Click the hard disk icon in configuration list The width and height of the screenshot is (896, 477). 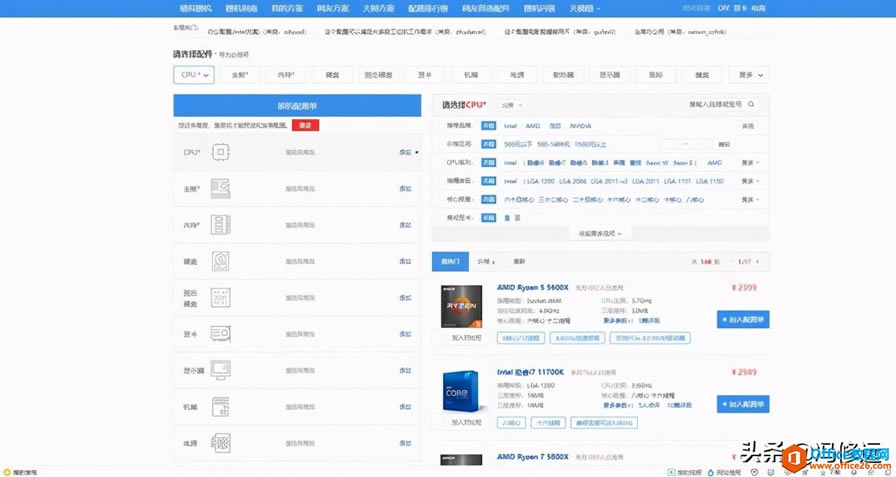[221, 261]
